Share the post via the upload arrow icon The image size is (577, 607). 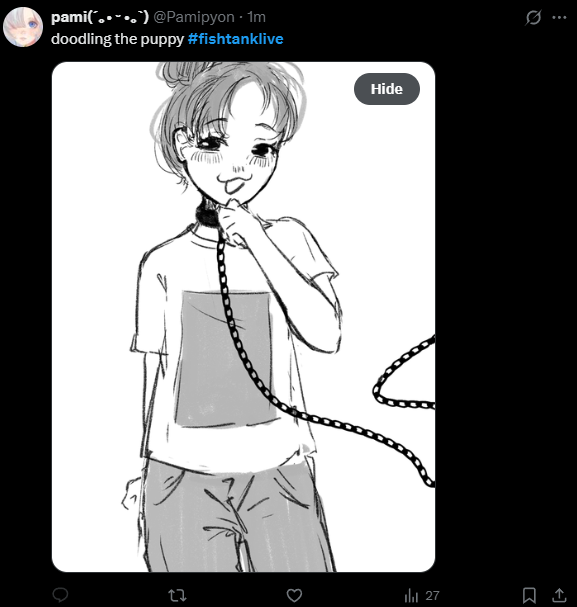click(559, 595)
